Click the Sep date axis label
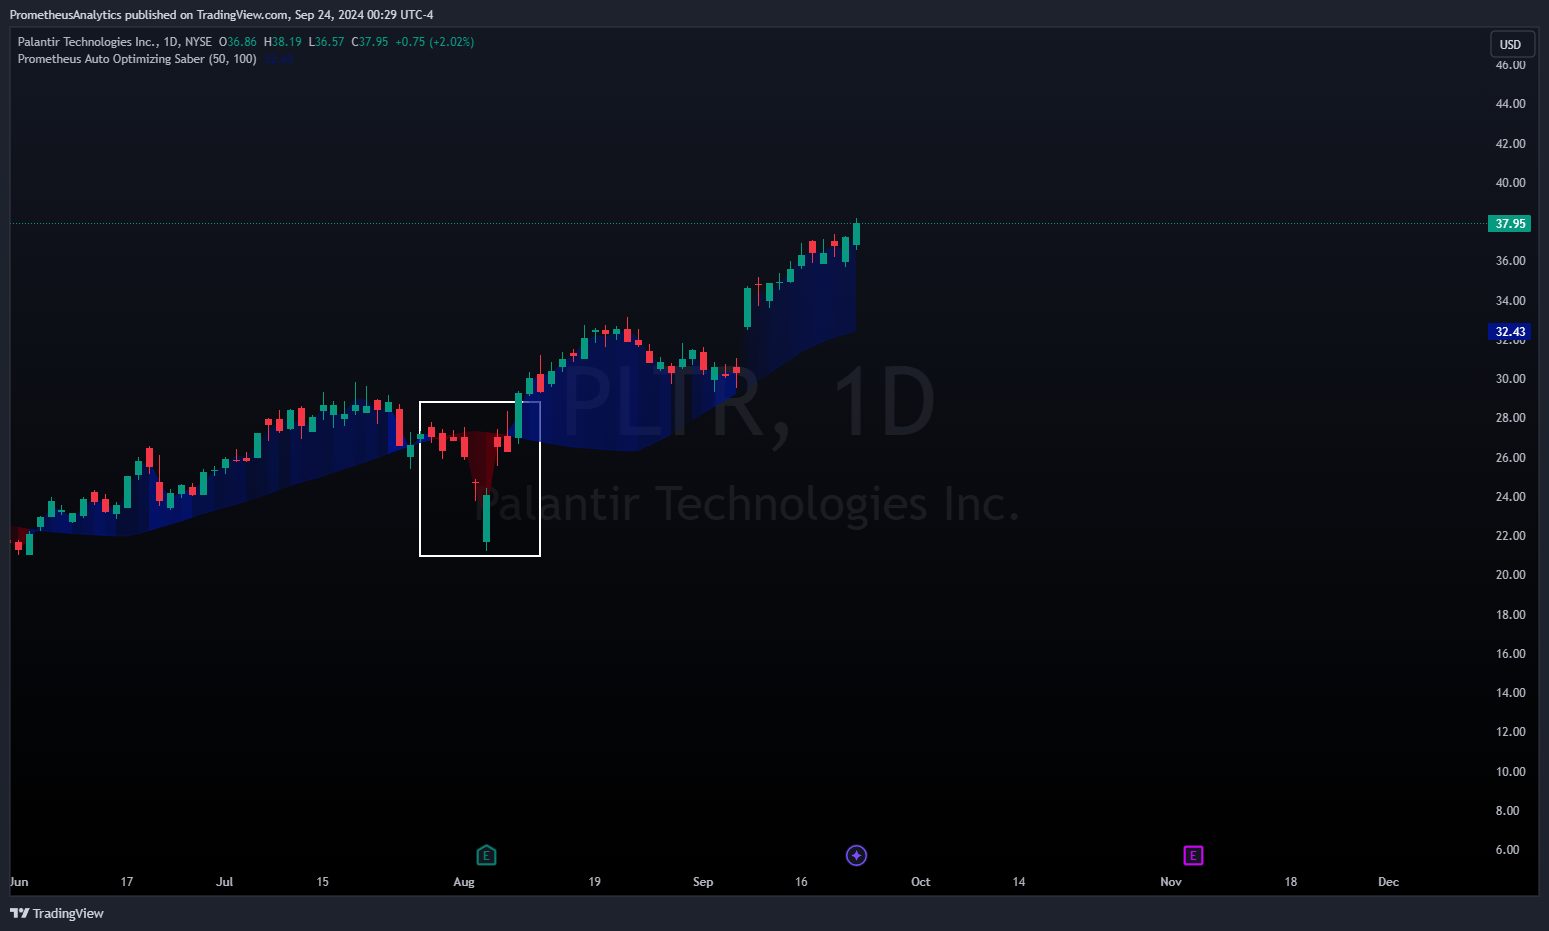The width and height of the screenshot is (1549, 931). pyautogui.click(x=703, y=882)
